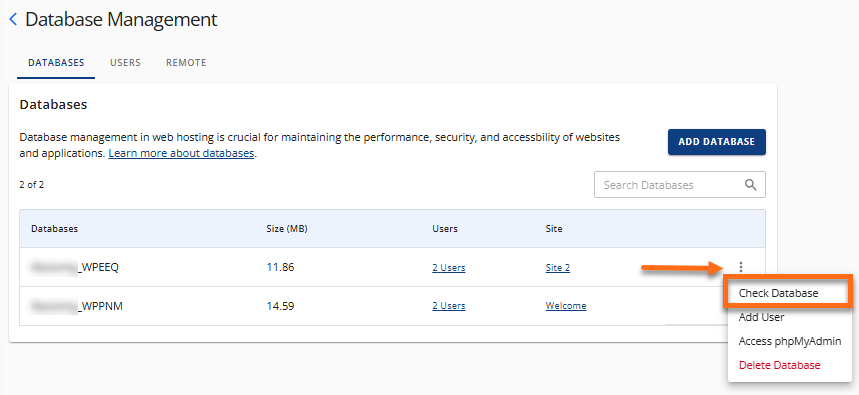
Task: Choose Add User in the context menu
Action: 761,317
